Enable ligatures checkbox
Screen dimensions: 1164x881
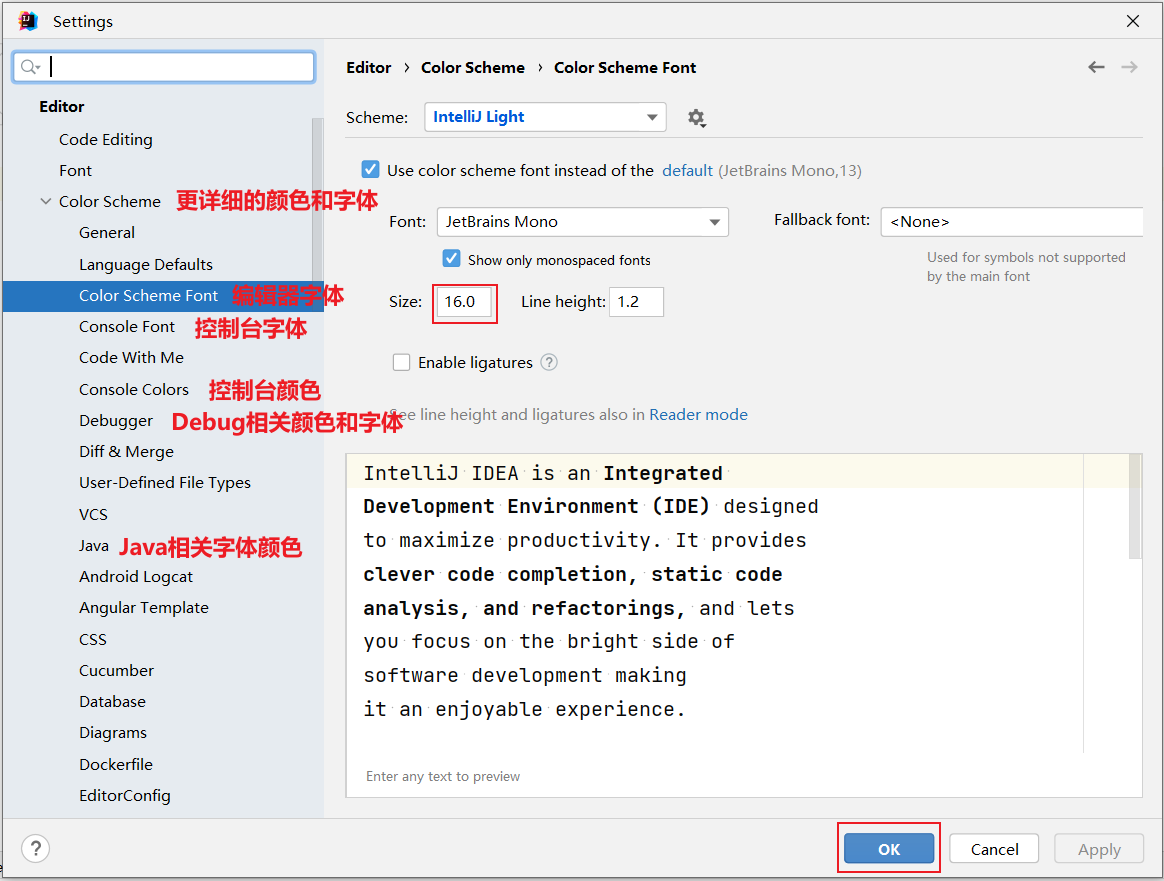(401, 362)
